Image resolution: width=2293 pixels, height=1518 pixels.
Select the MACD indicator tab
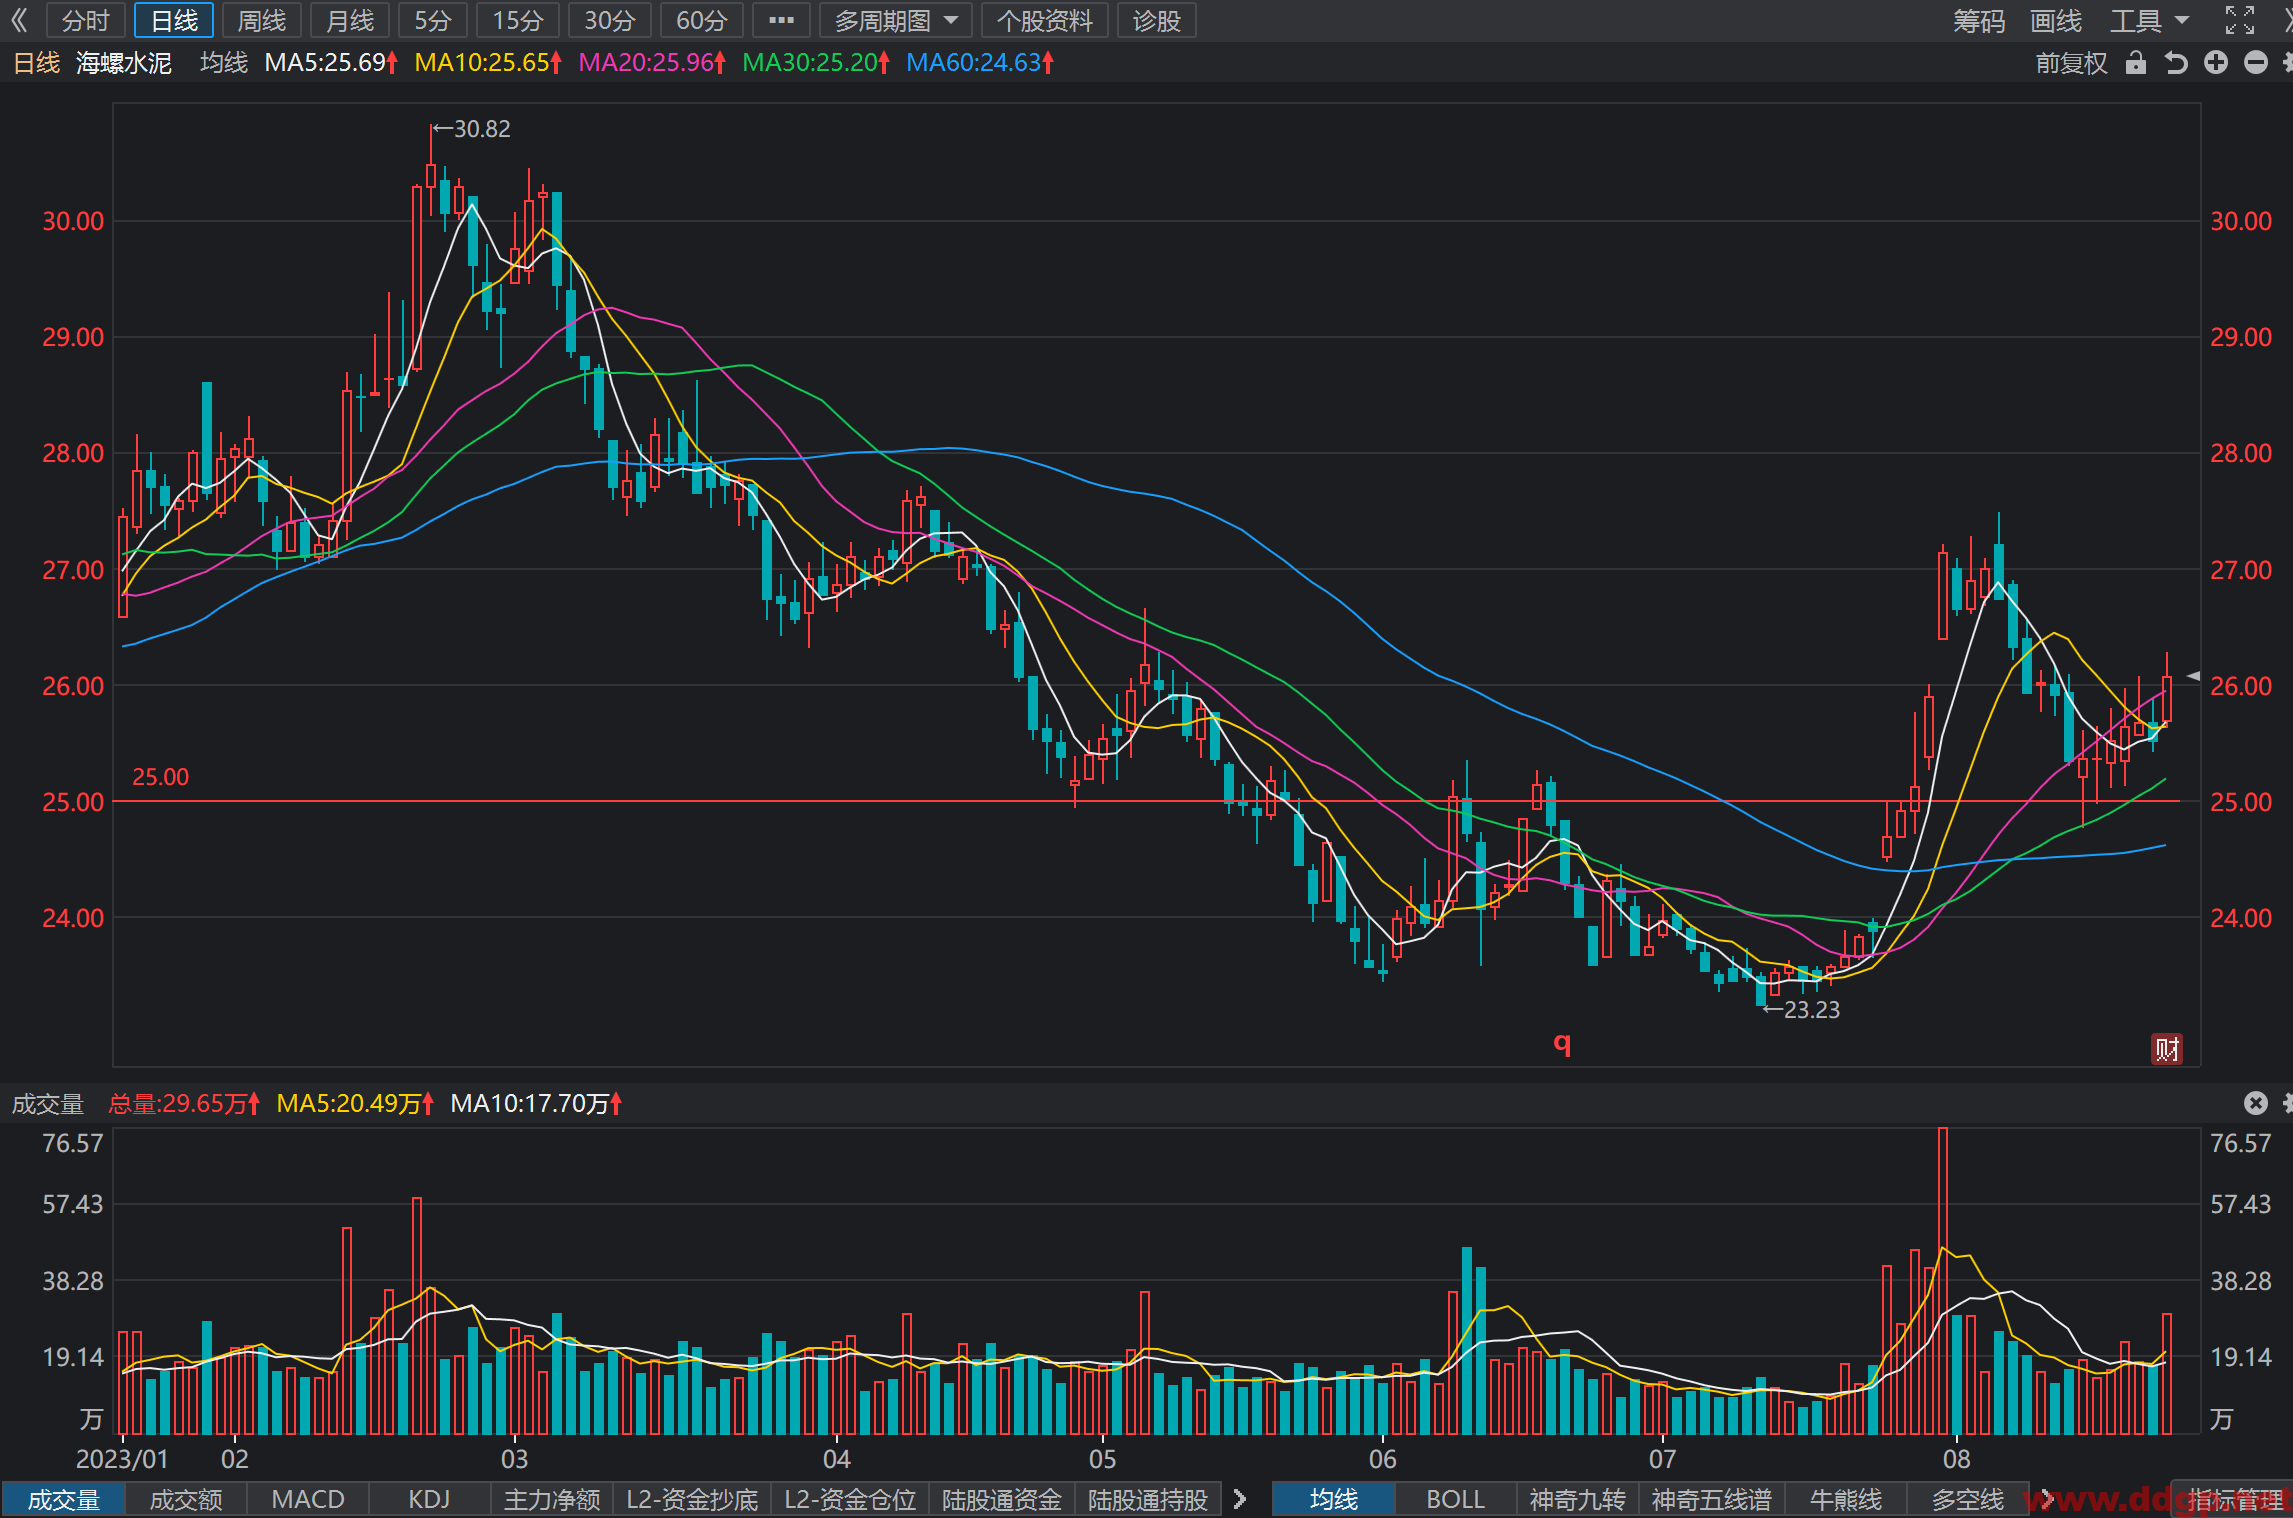coord(308,1499)
